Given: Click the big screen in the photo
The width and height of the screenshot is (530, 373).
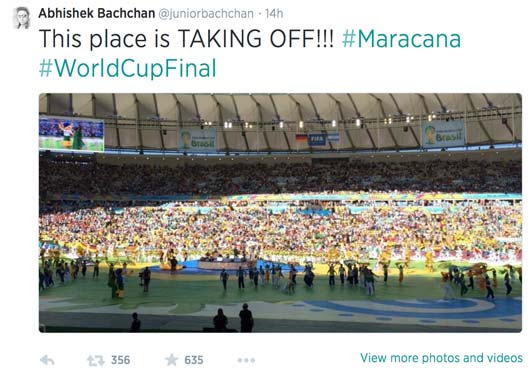Looking at the screenshot, I should pos(72,134).
